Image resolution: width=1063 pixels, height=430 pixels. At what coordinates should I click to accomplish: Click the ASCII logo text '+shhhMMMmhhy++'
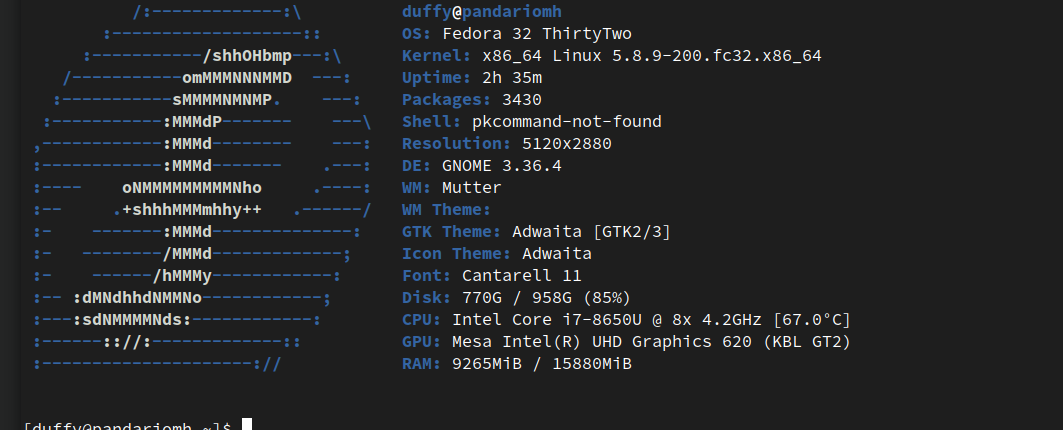click(x=192, y=210)
